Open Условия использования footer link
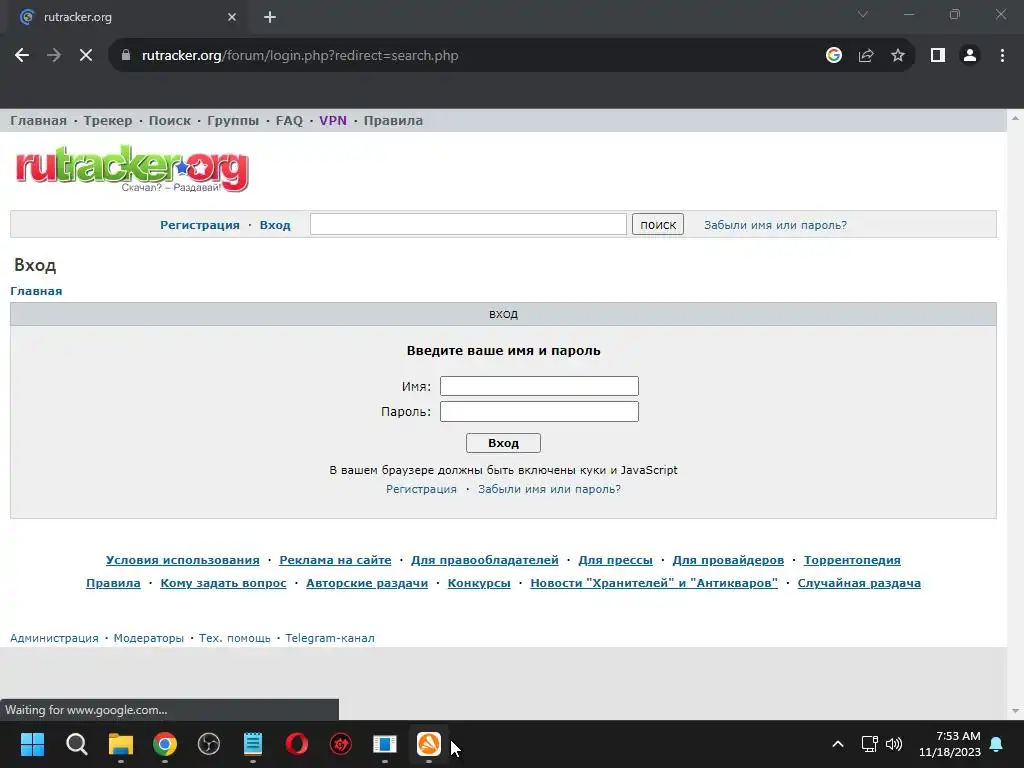Image resolution: width=1024 pixels, height=768 pixels. tap(183, 560)
